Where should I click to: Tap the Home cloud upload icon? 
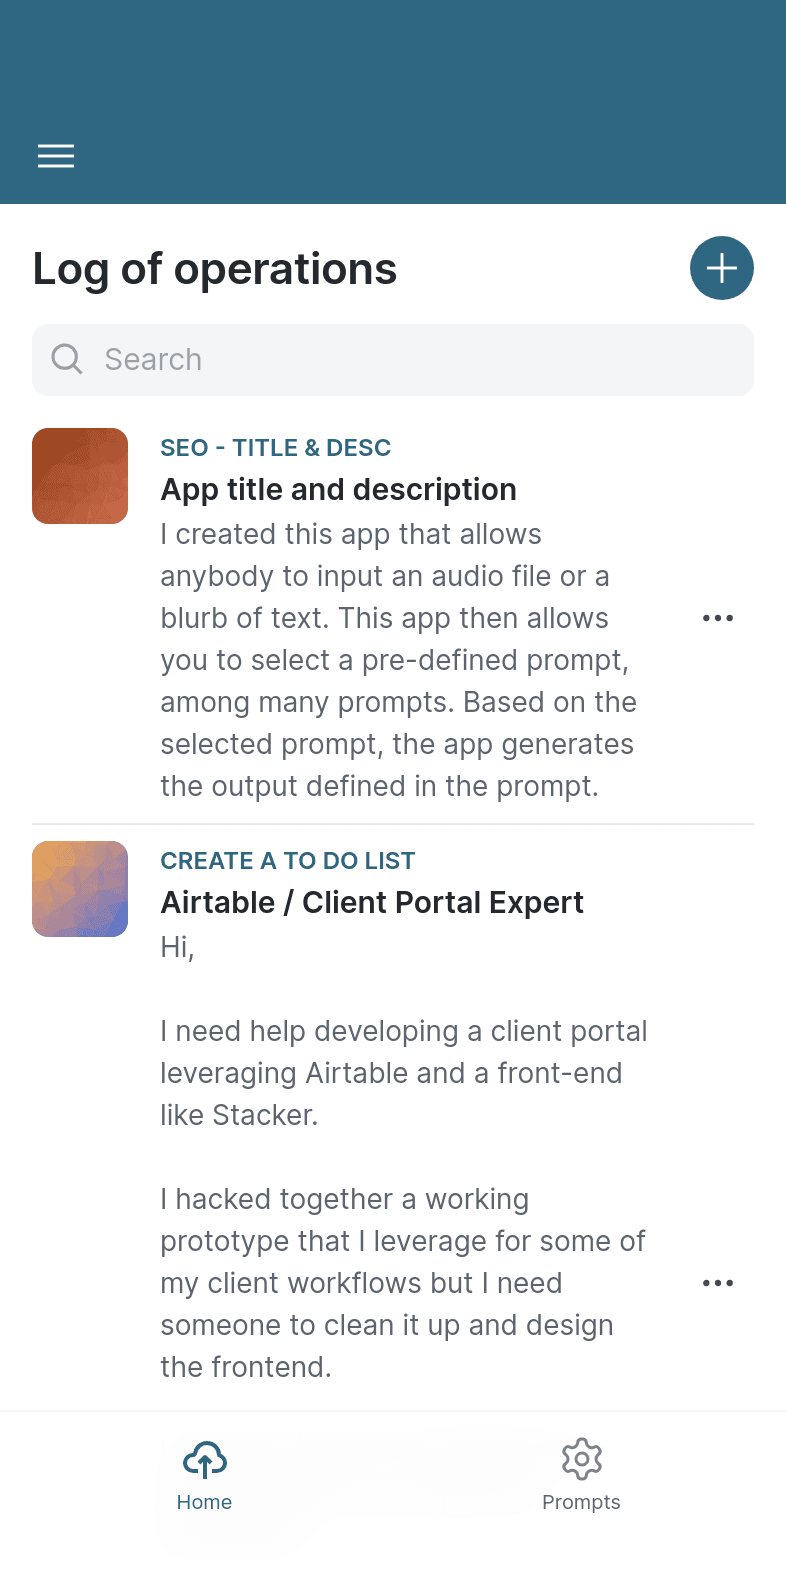[x=205, y=1461]
